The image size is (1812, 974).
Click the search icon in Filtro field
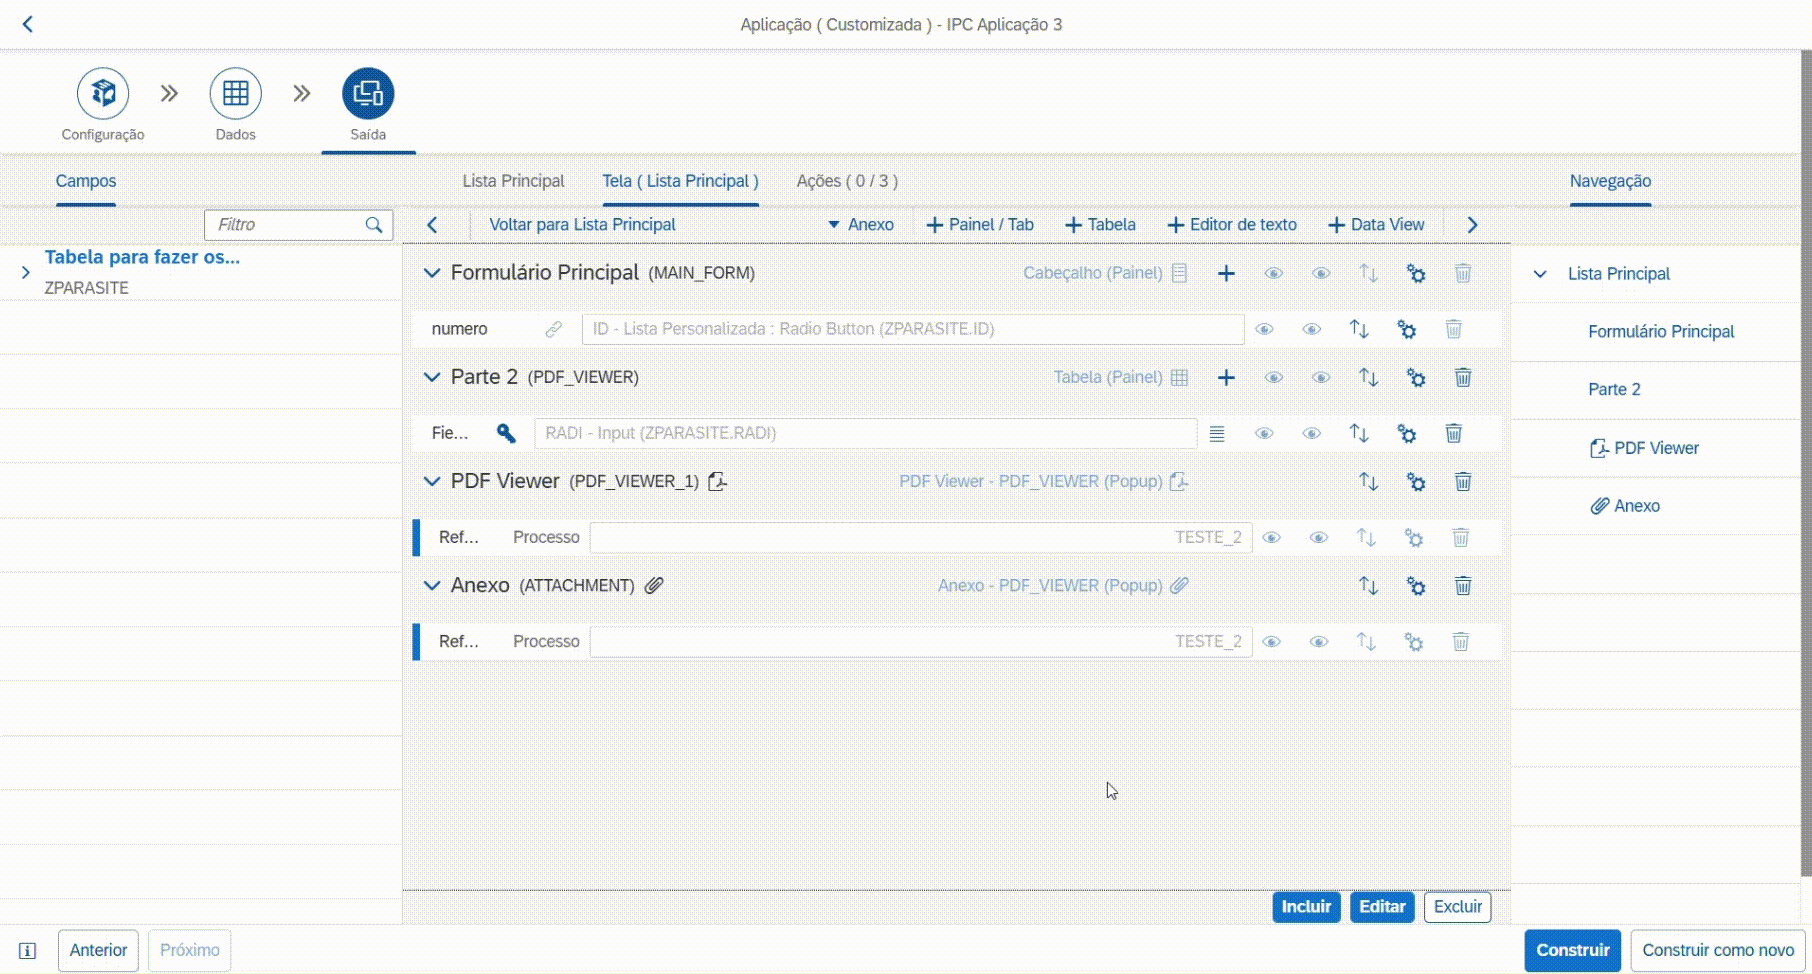(374, 225)
